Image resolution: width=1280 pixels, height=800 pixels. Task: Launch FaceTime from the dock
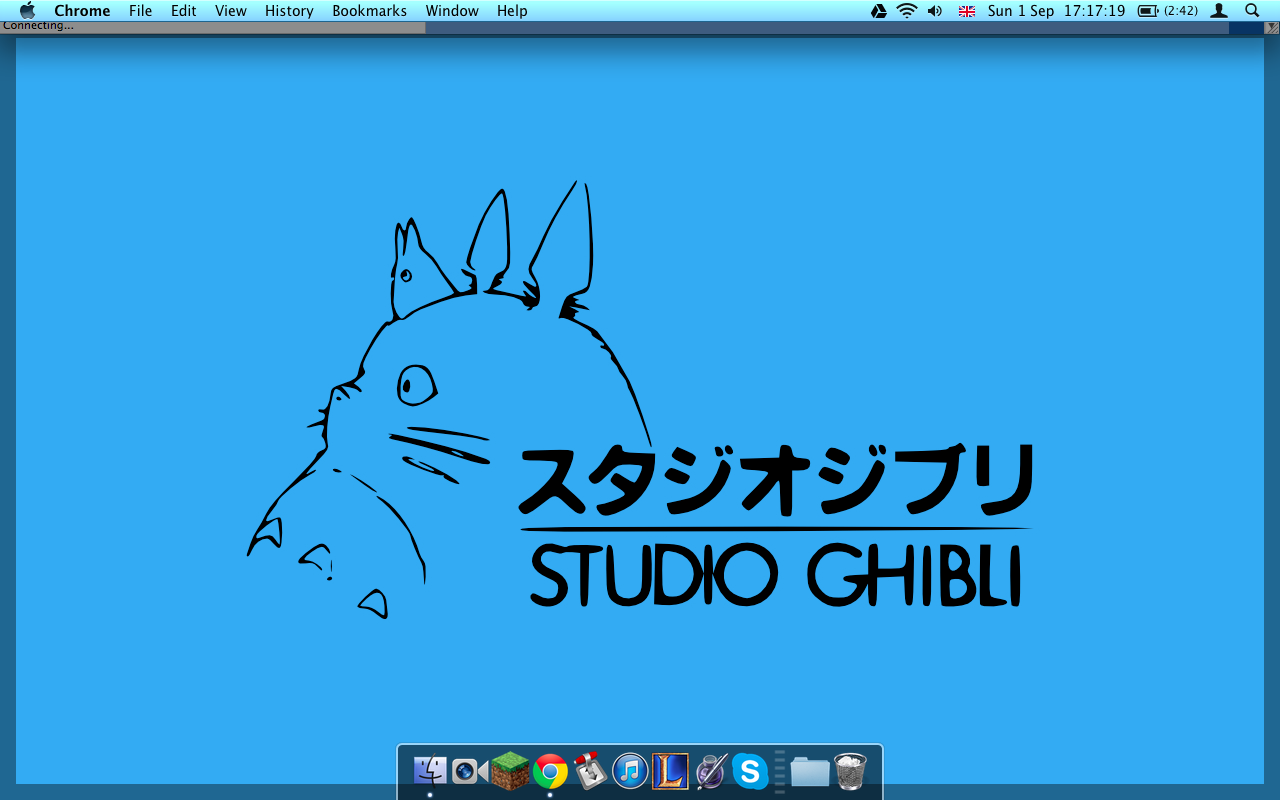click(x=470, y=771)
